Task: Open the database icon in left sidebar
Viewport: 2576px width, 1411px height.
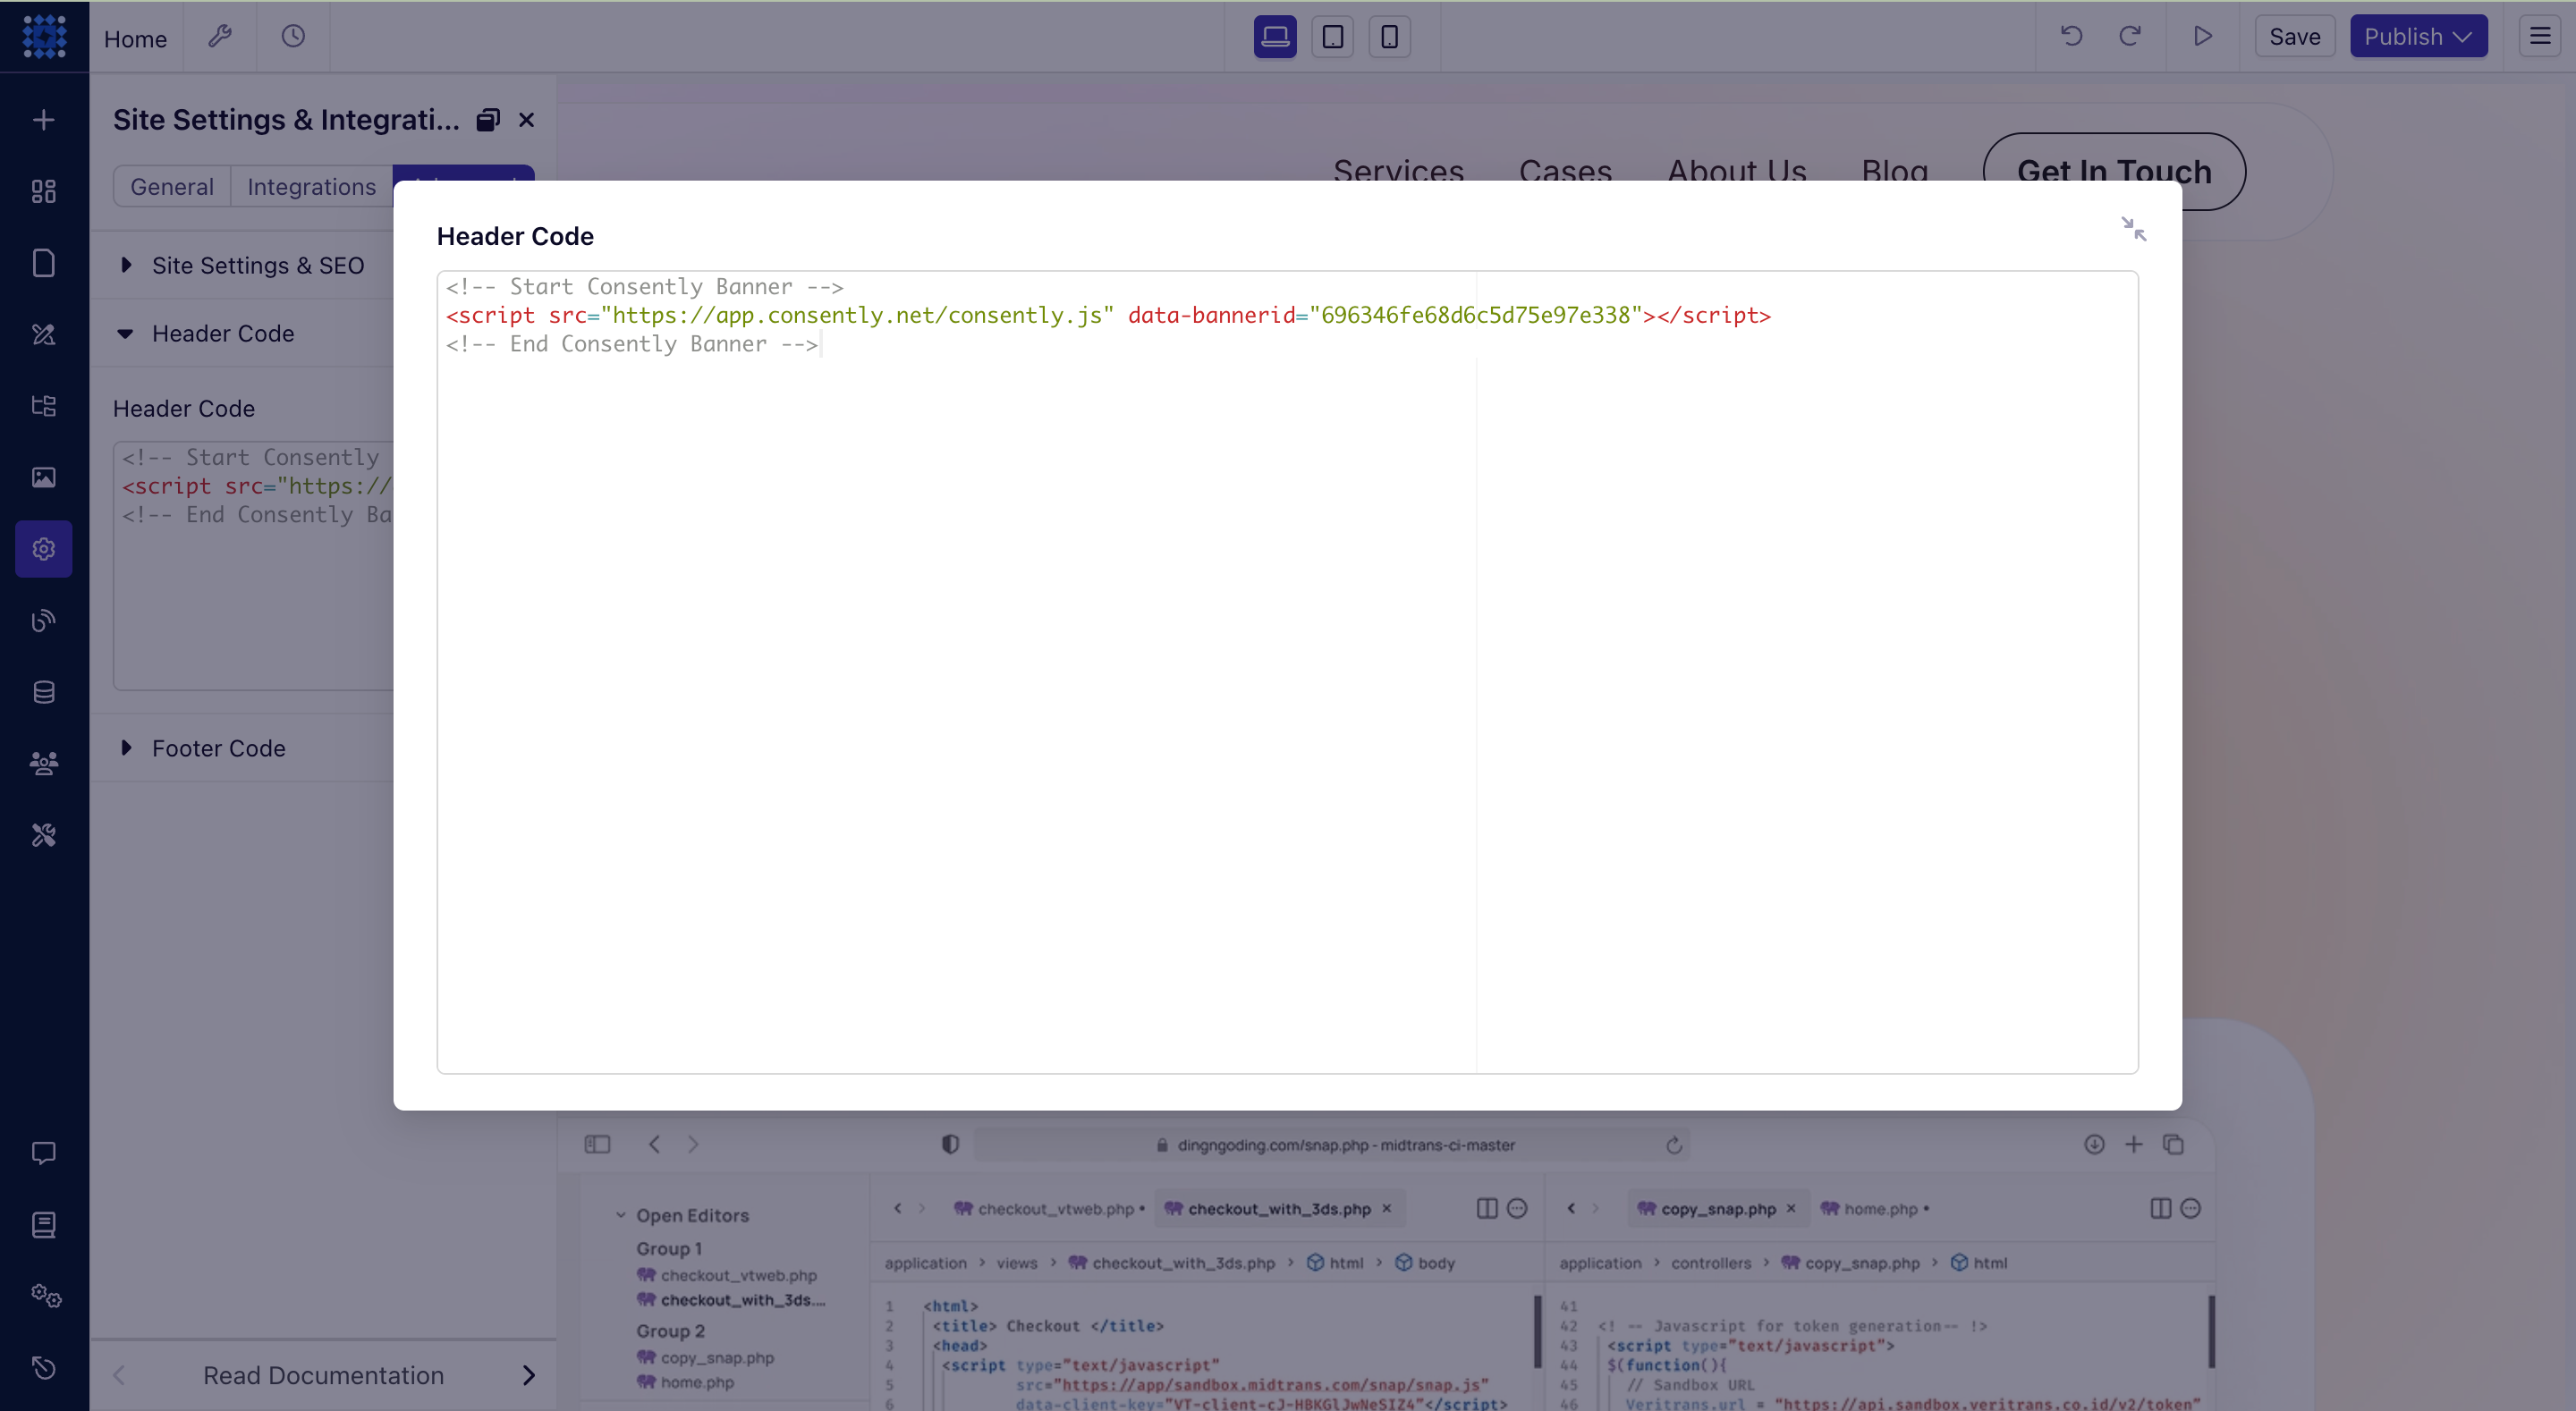Action: (43, 692)
